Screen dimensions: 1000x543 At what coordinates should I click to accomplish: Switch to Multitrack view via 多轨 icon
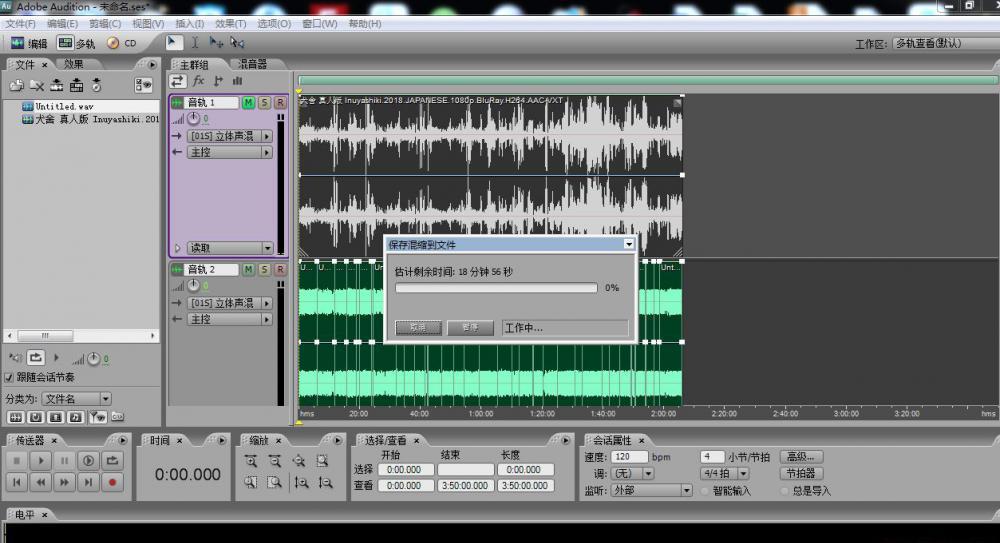pos(77,43)
